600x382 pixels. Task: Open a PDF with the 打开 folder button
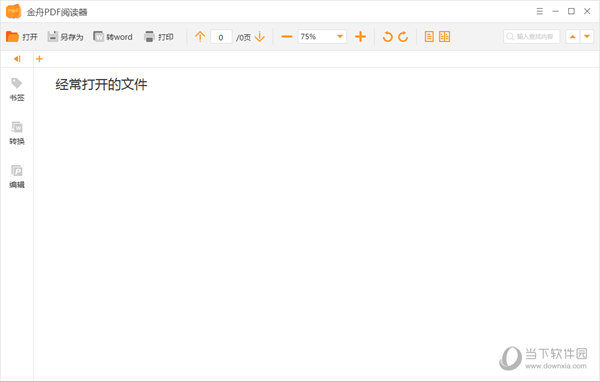tap(21, 37)
